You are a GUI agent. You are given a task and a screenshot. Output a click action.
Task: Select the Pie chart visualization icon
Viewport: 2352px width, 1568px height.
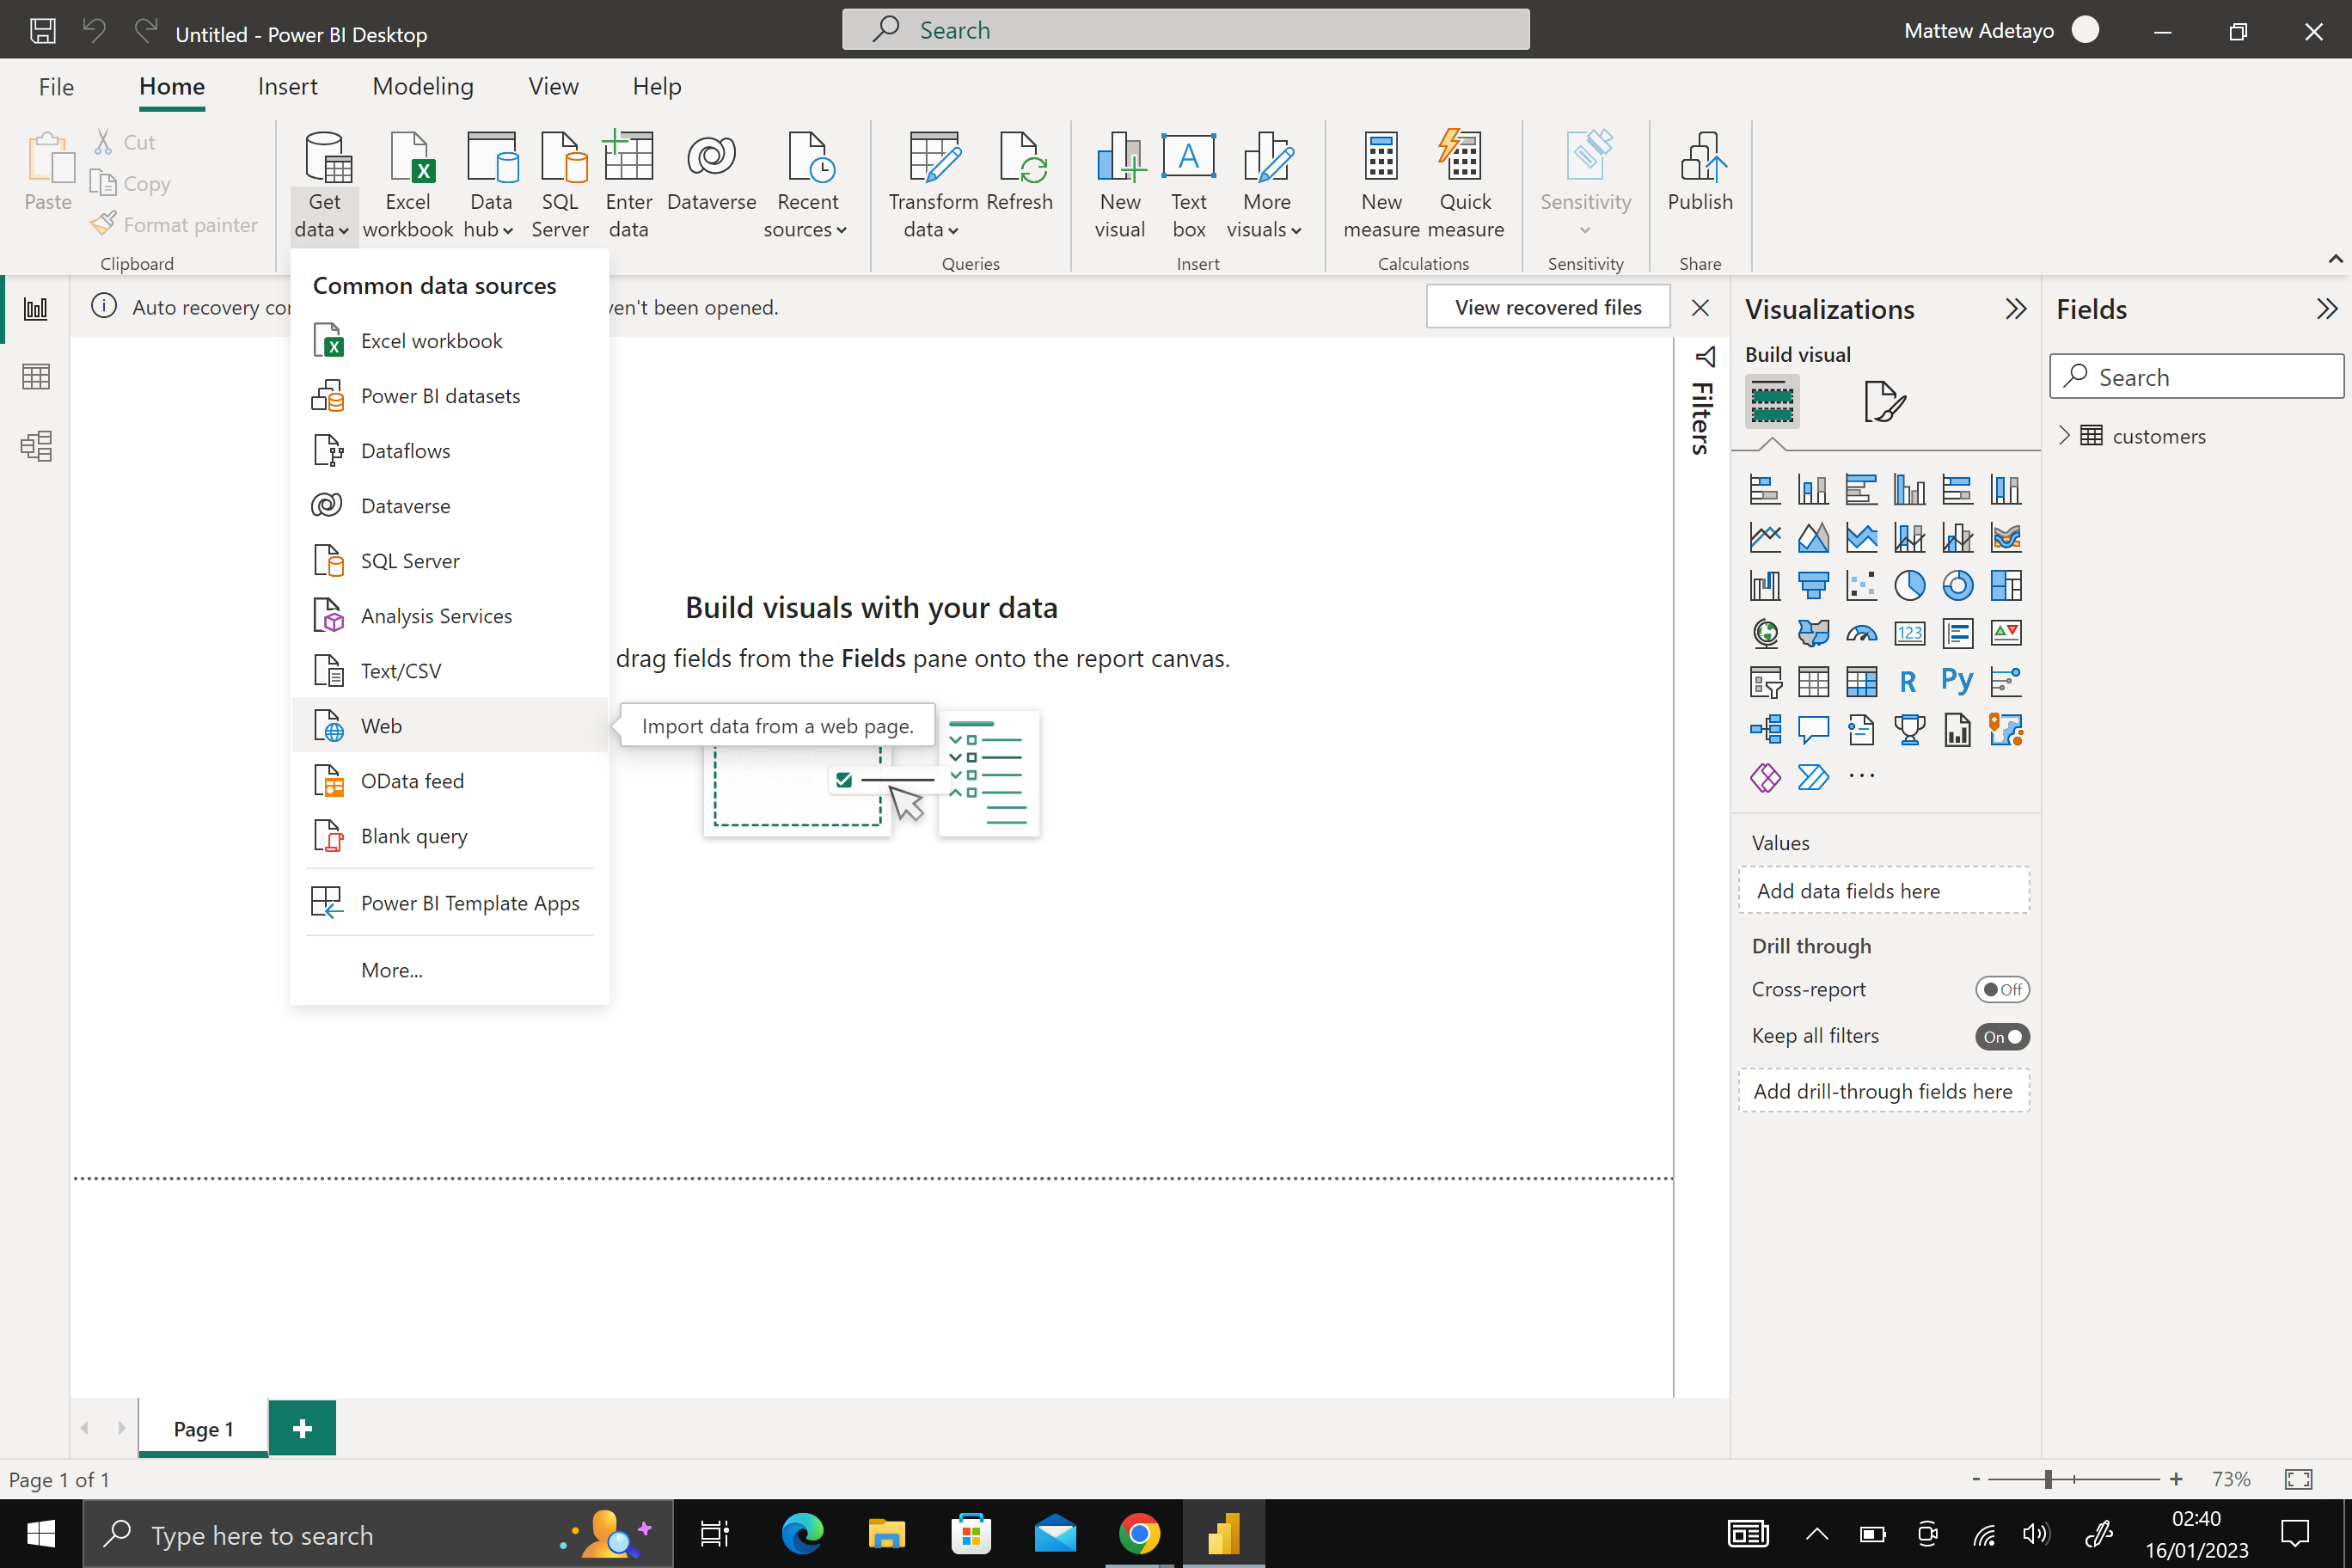1909,585
